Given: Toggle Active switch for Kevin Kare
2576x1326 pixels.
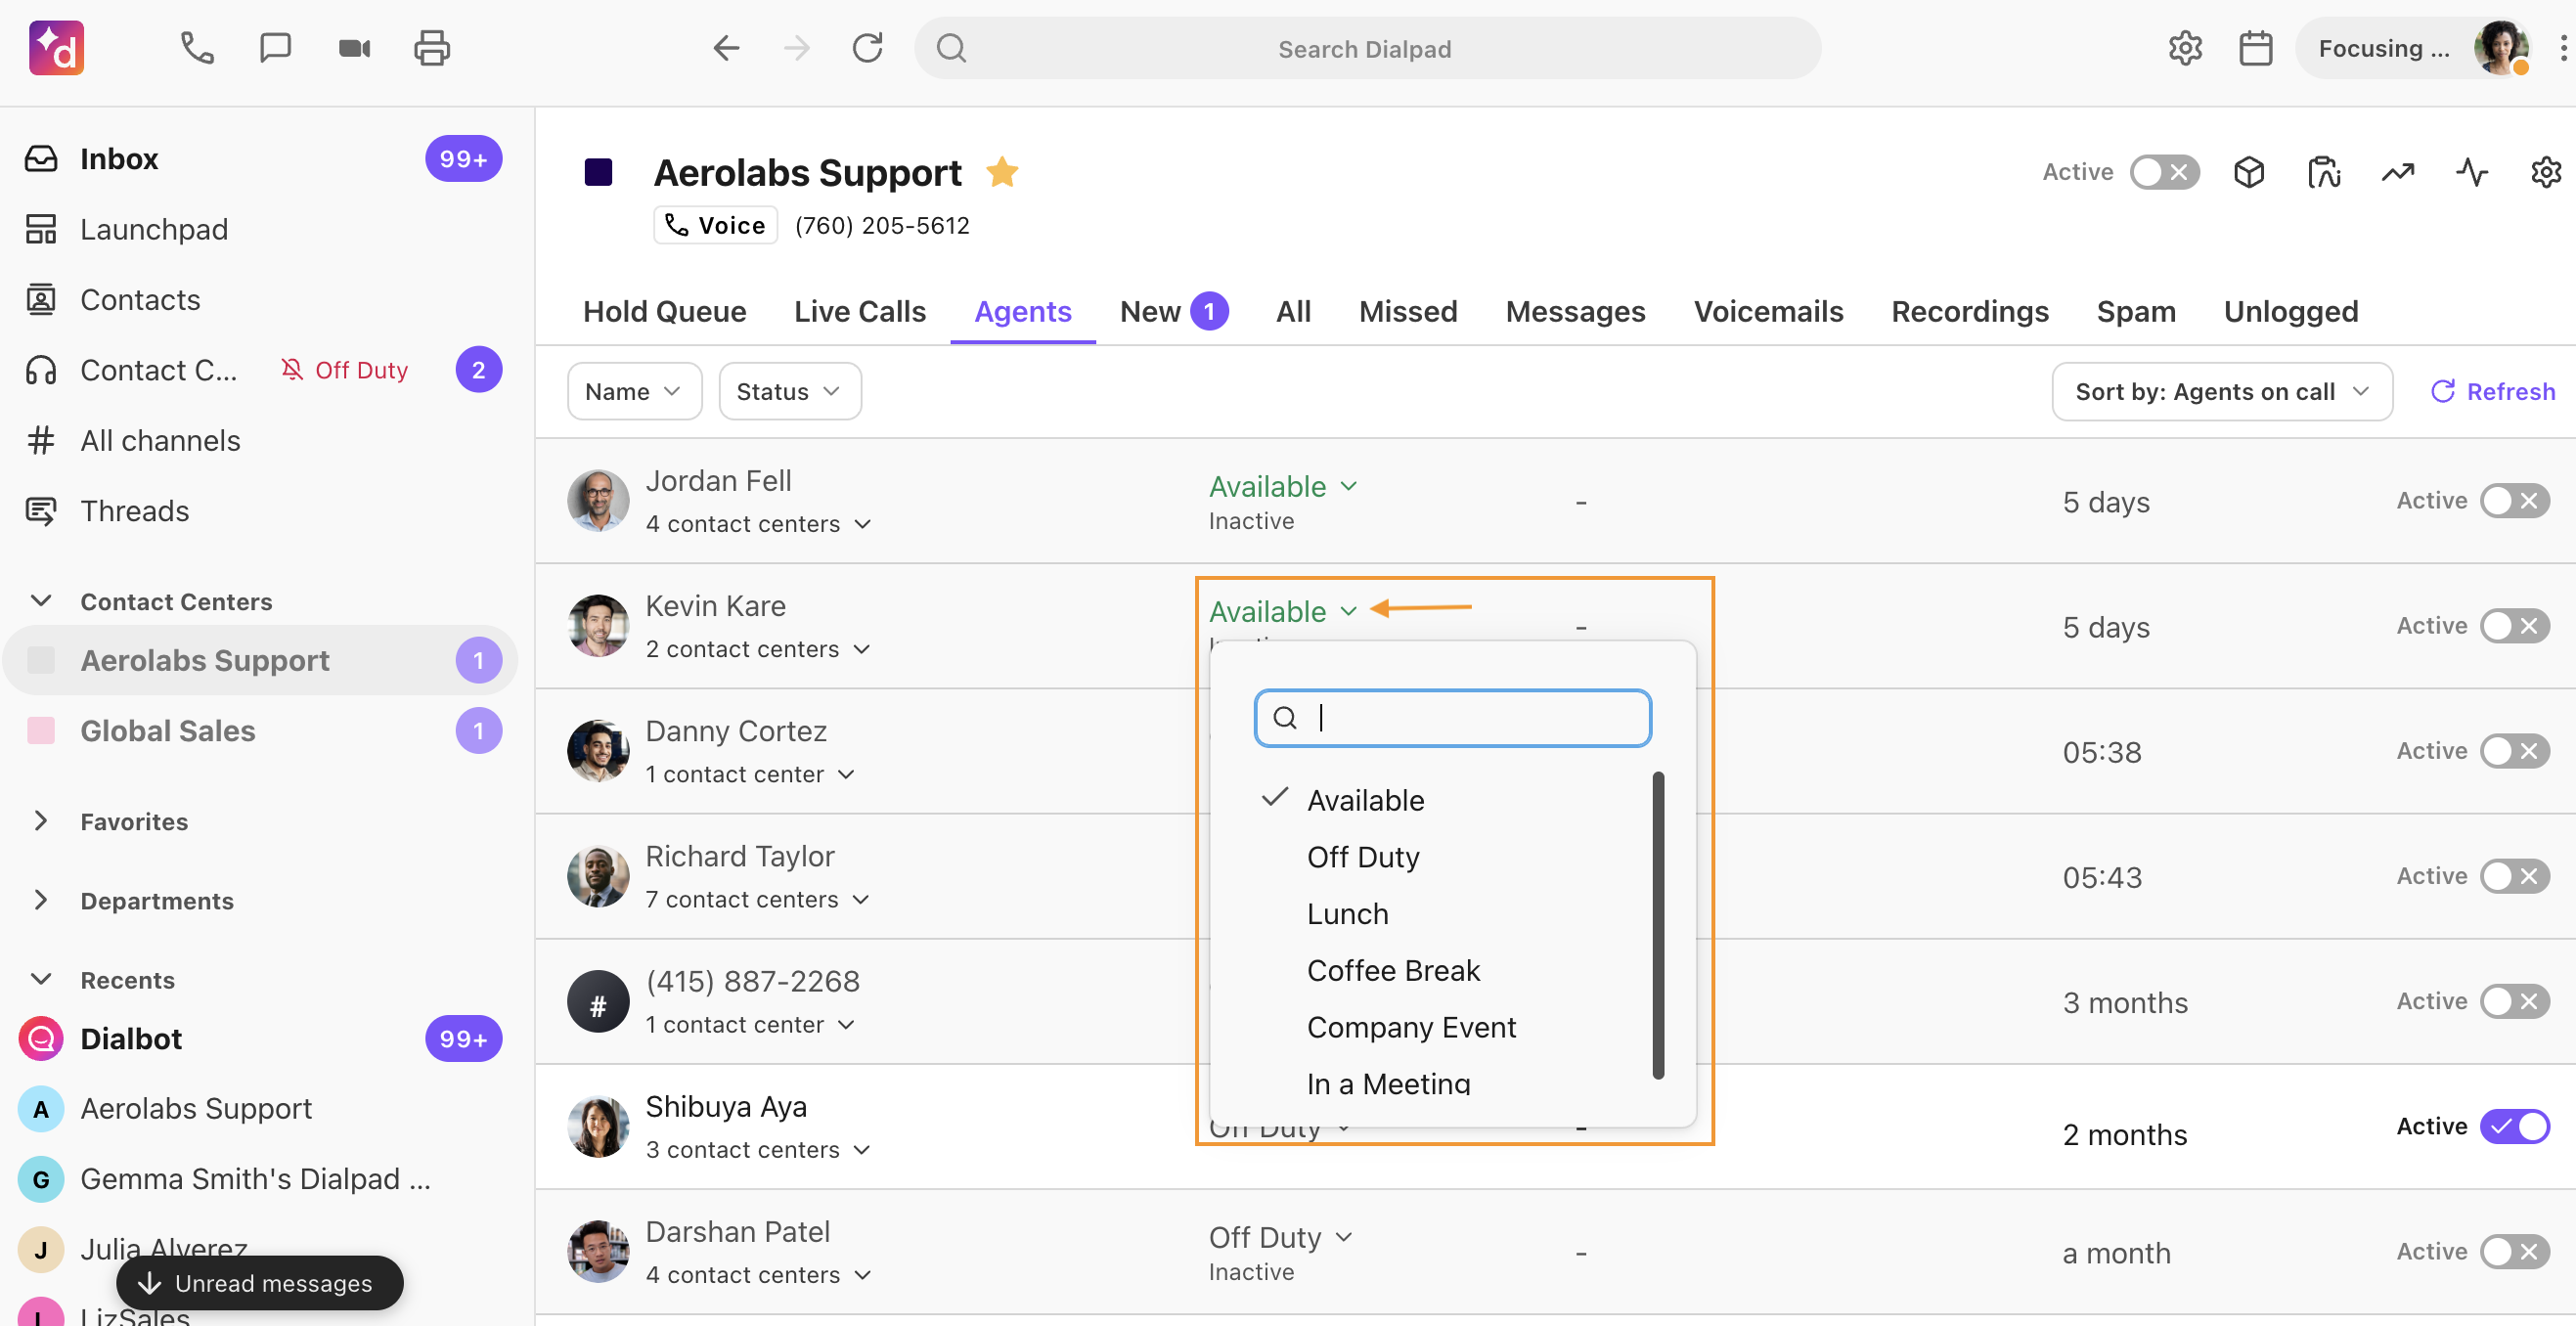Looking at the screenshot, I should tap(2514, 626).
